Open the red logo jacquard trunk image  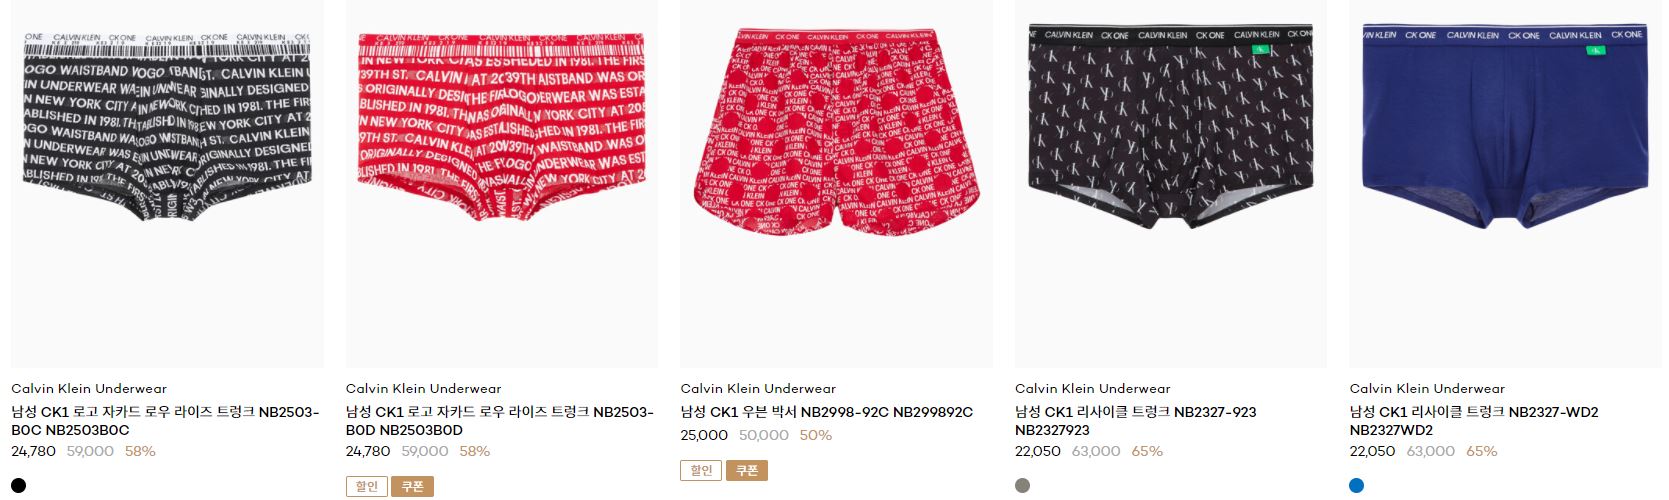[x=502, y=184]
